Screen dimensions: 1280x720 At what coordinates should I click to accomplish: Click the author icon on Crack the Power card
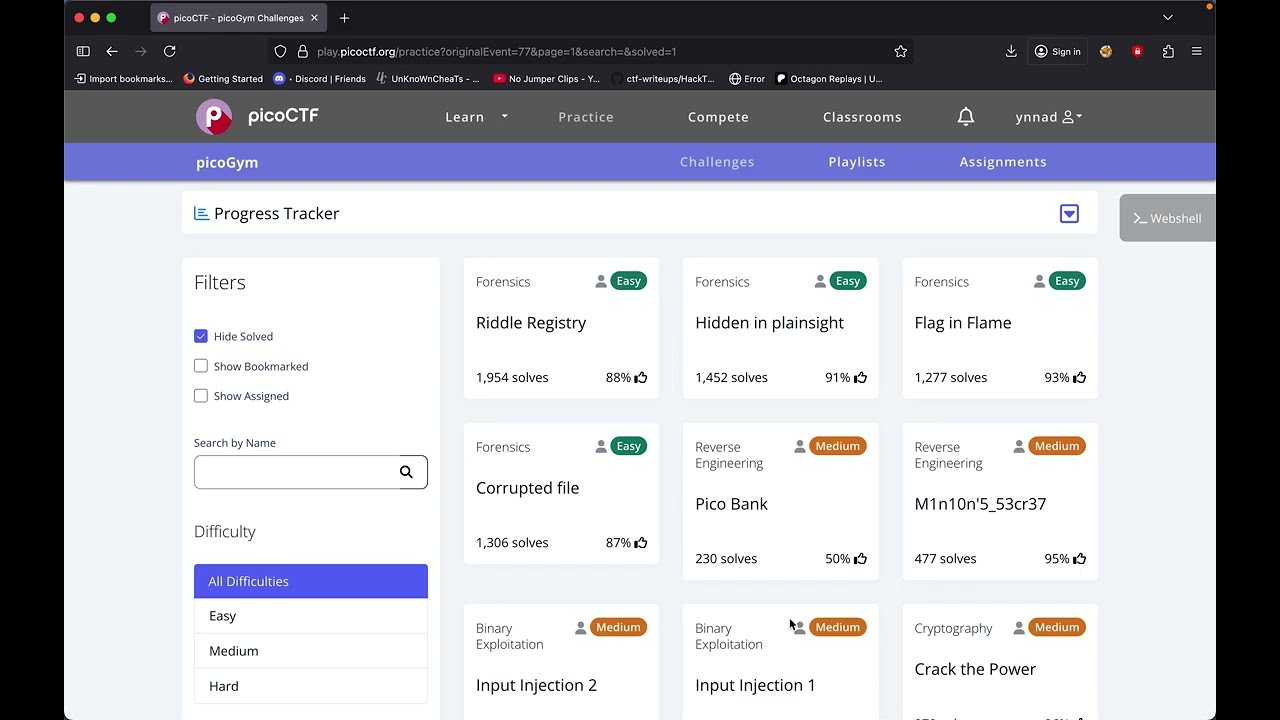1019,627
